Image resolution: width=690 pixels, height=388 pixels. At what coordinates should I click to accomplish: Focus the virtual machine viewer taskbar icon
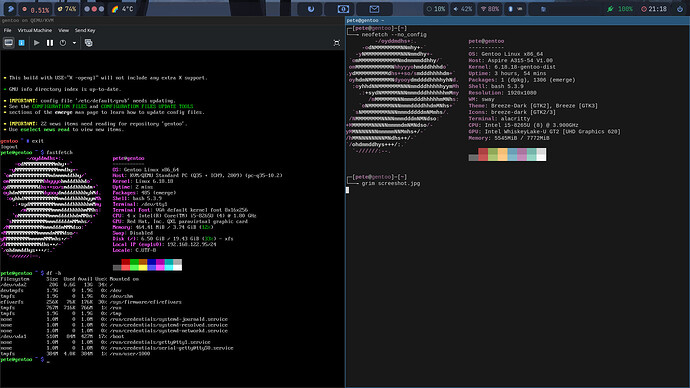pyautogui.click(x=343, y=9)
